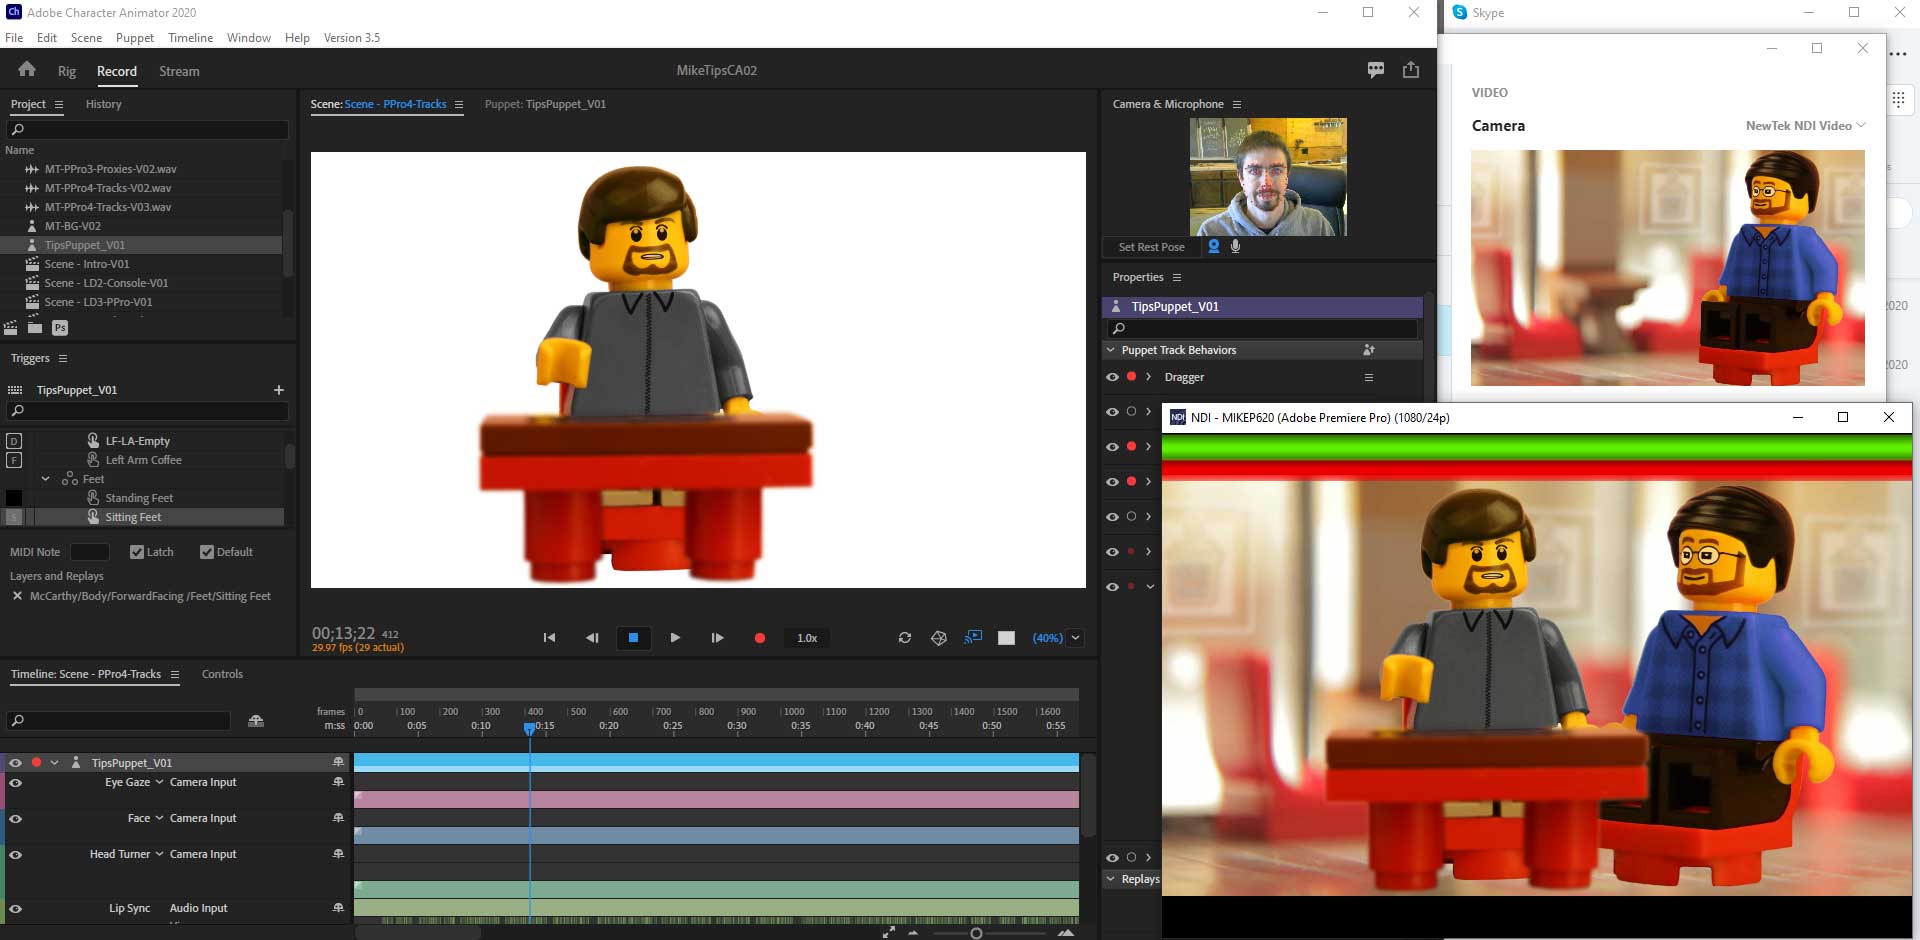Collapse Puppet Track Behaviors section
Image resolution: width=1920 pixels, height=940 pixels.
pos(1110,350)
